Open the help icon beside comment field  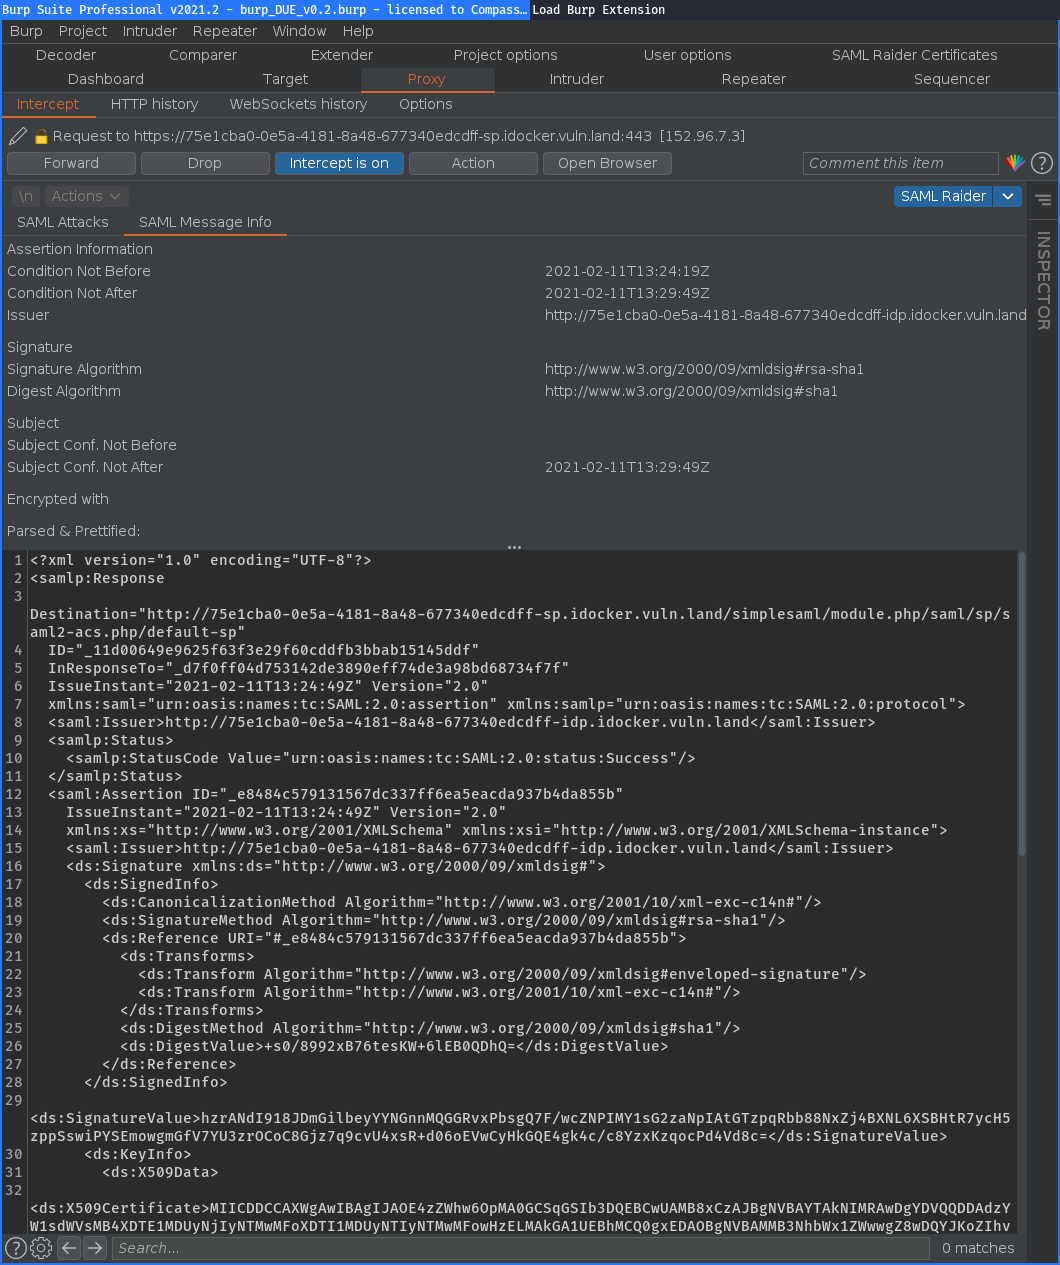coord(1041,163)
